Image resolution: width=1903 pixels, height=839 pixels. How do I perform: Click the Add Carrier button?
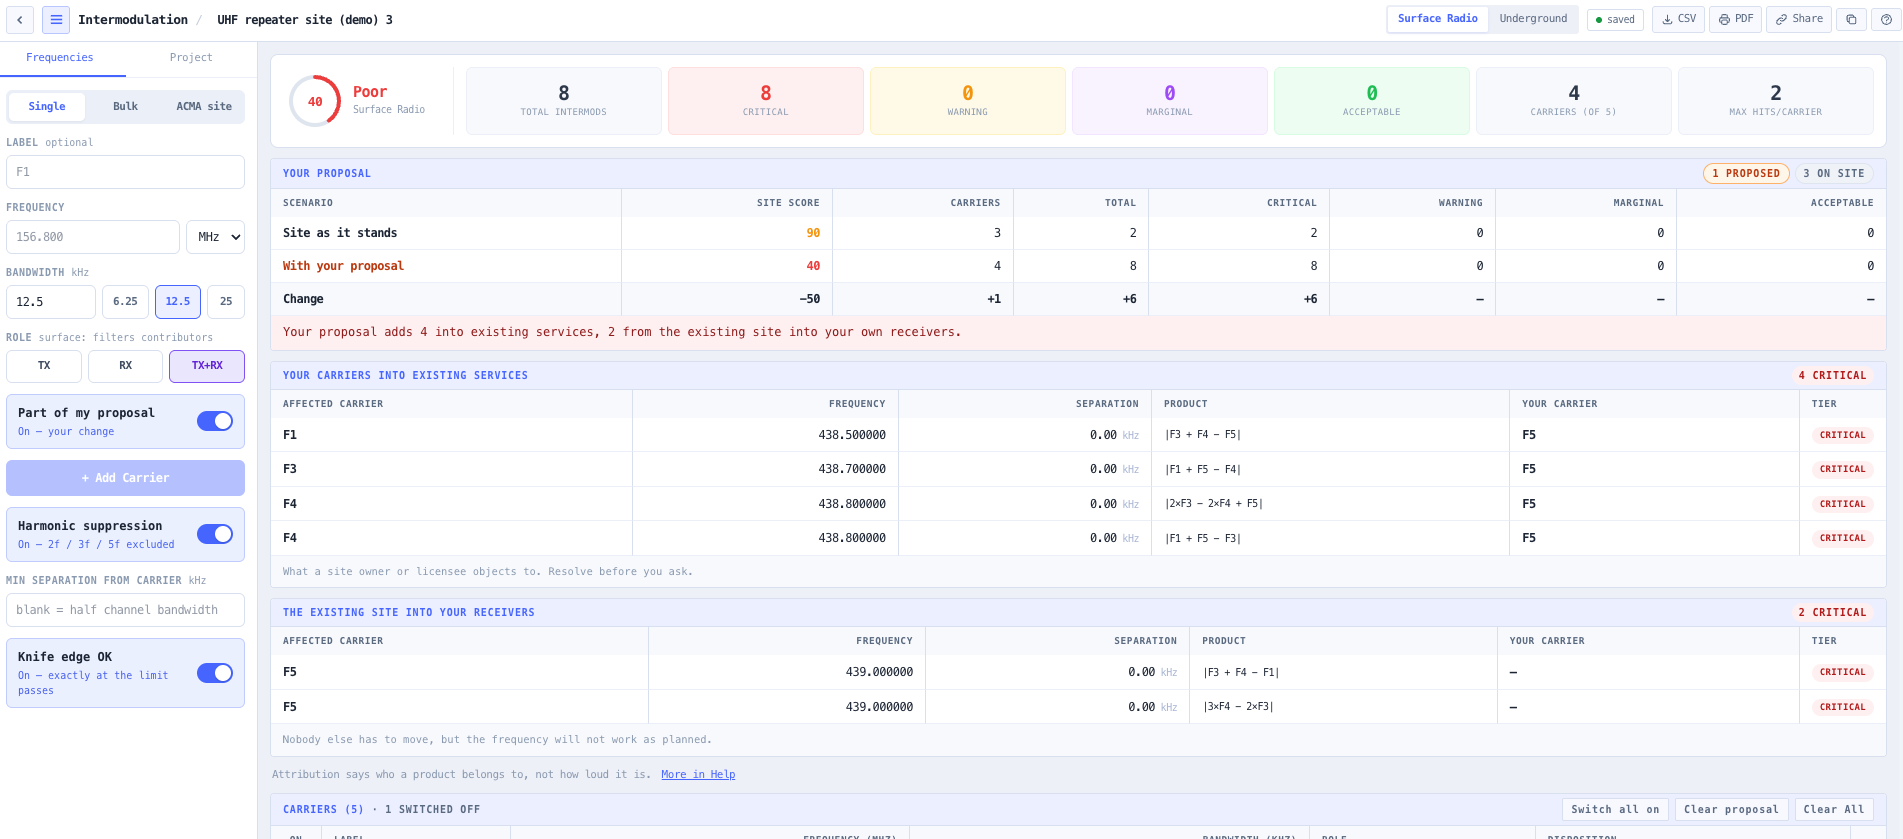(125, 478)
